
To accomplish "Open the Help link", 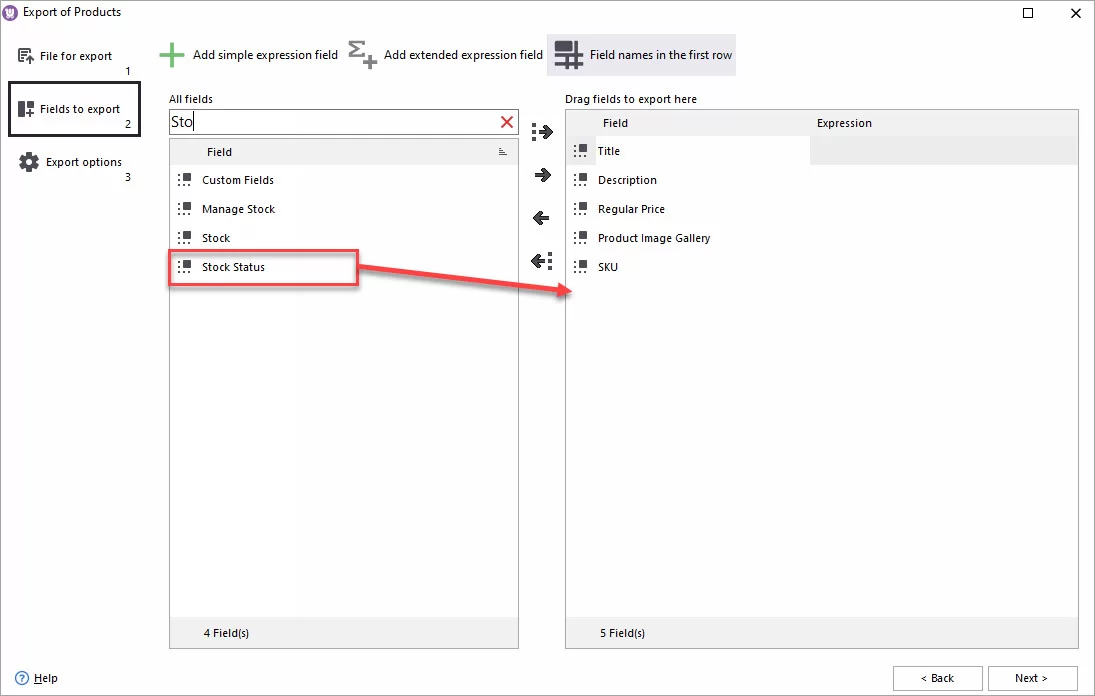I will [45, 678].
